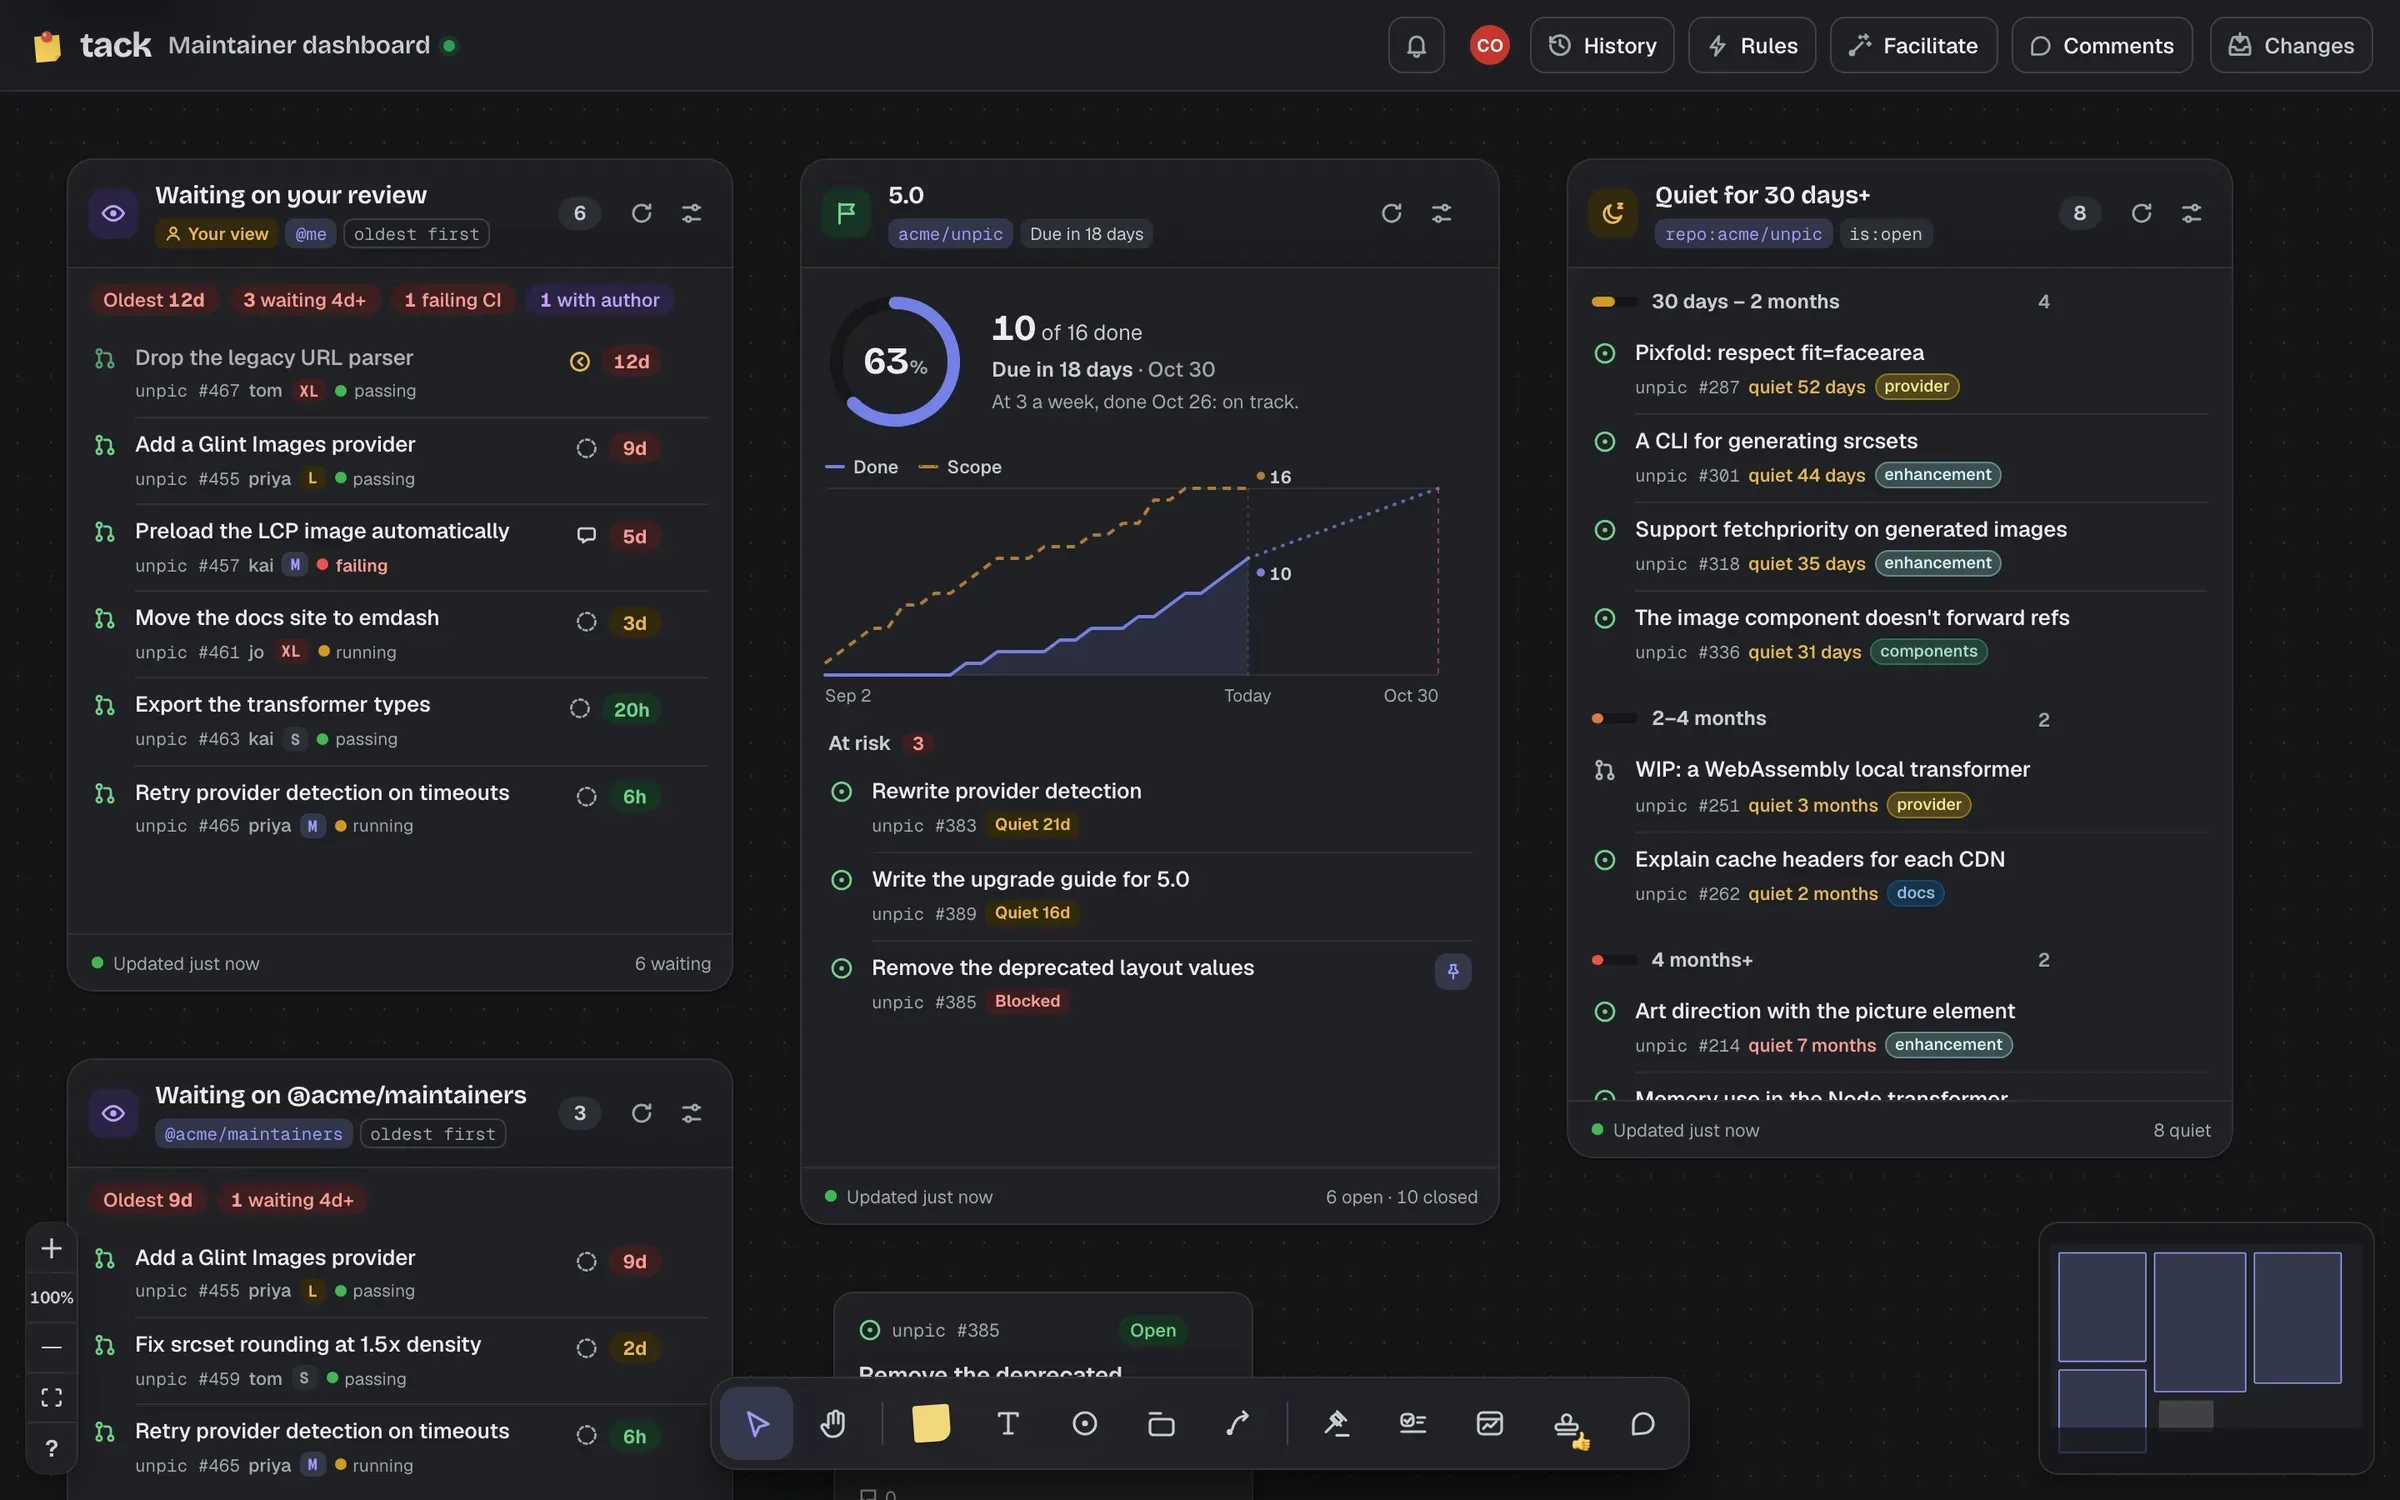Zoom out with the minus button

[51, 1347]
